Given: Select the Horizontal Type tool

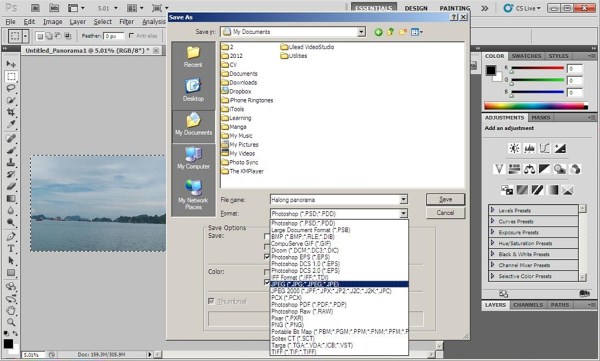Looking at the screenshot, I should click(x=11, y=248).
